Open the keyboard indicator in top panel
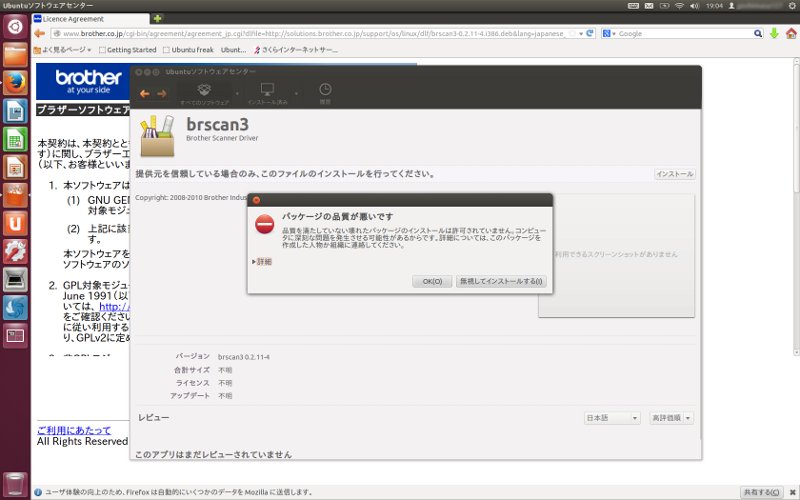 (x=633, y=6)
